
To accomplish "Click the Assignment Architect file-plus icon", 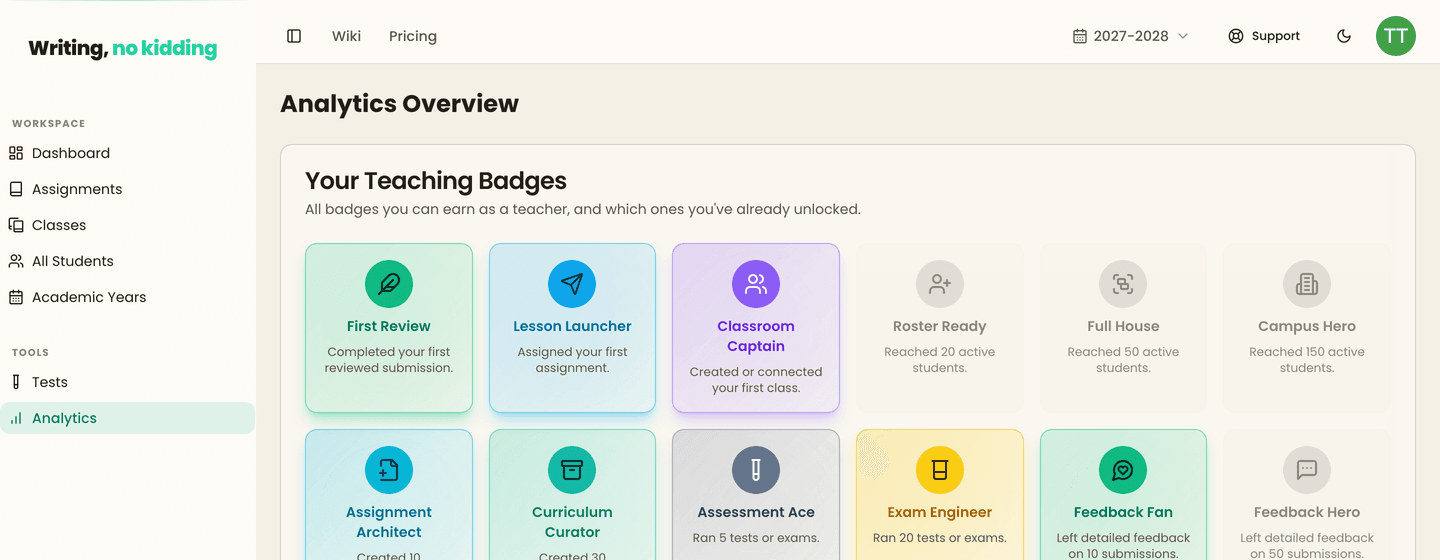I will click(389, 470).
